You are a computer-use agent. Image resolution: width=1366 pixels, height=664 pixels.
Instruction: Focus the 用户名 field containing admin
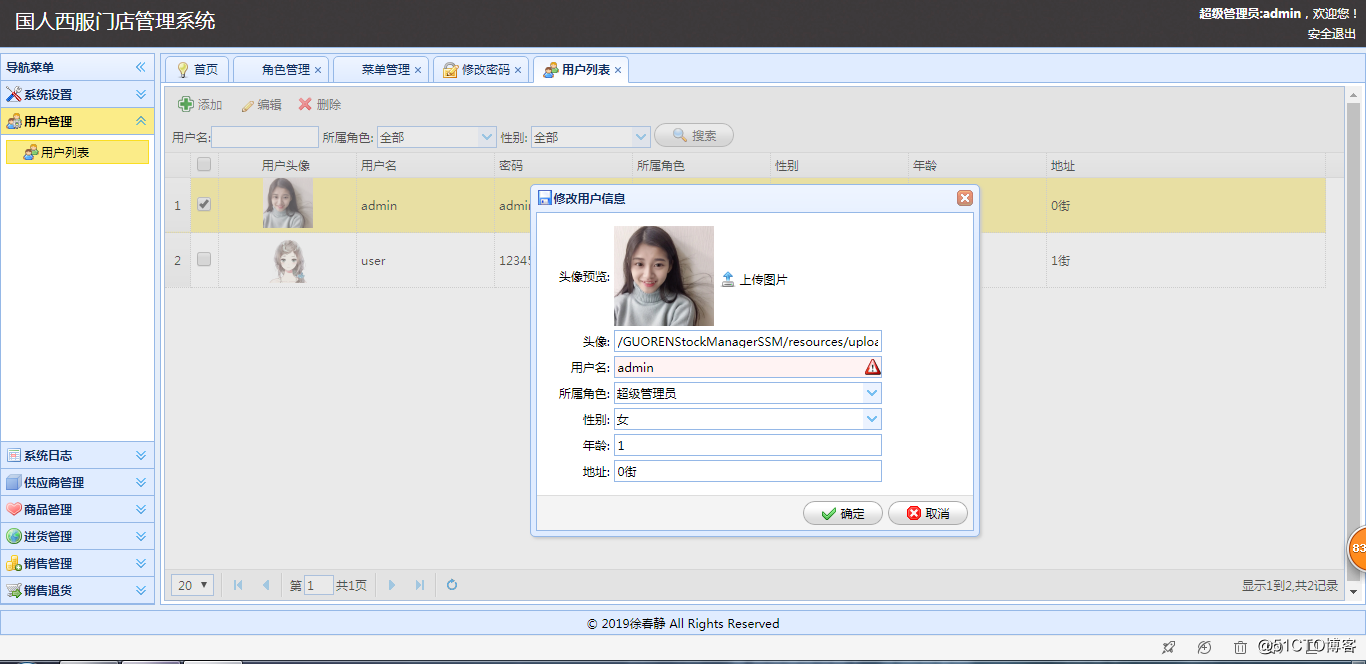coord(748,367)
